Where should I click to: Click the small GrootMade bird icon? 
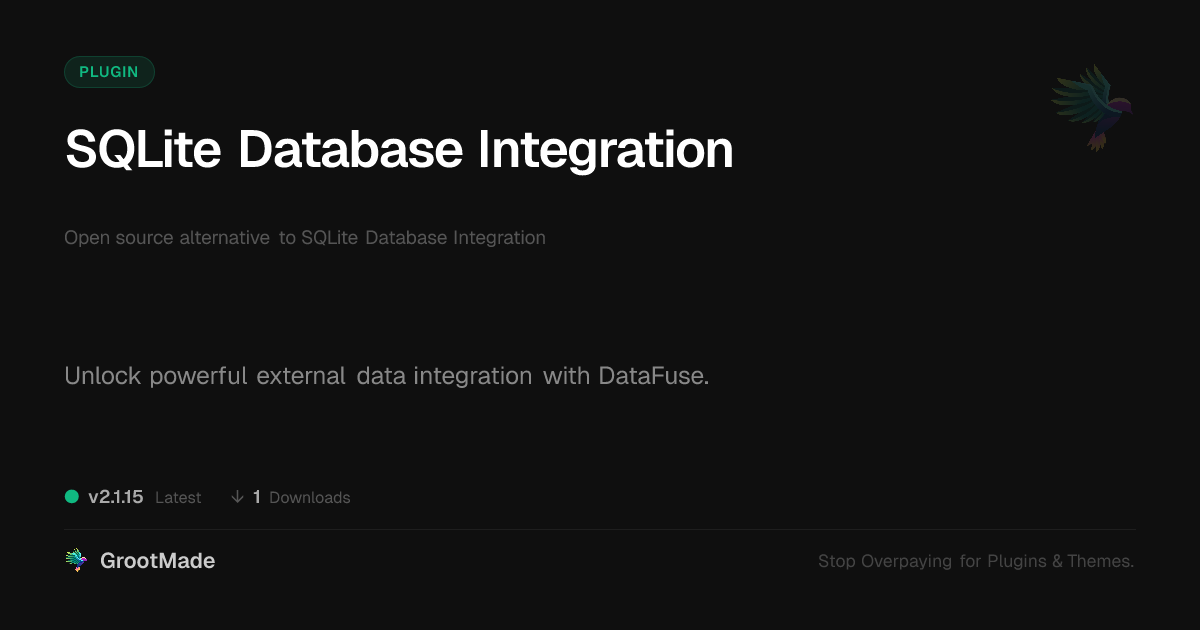tap(76, 561)
